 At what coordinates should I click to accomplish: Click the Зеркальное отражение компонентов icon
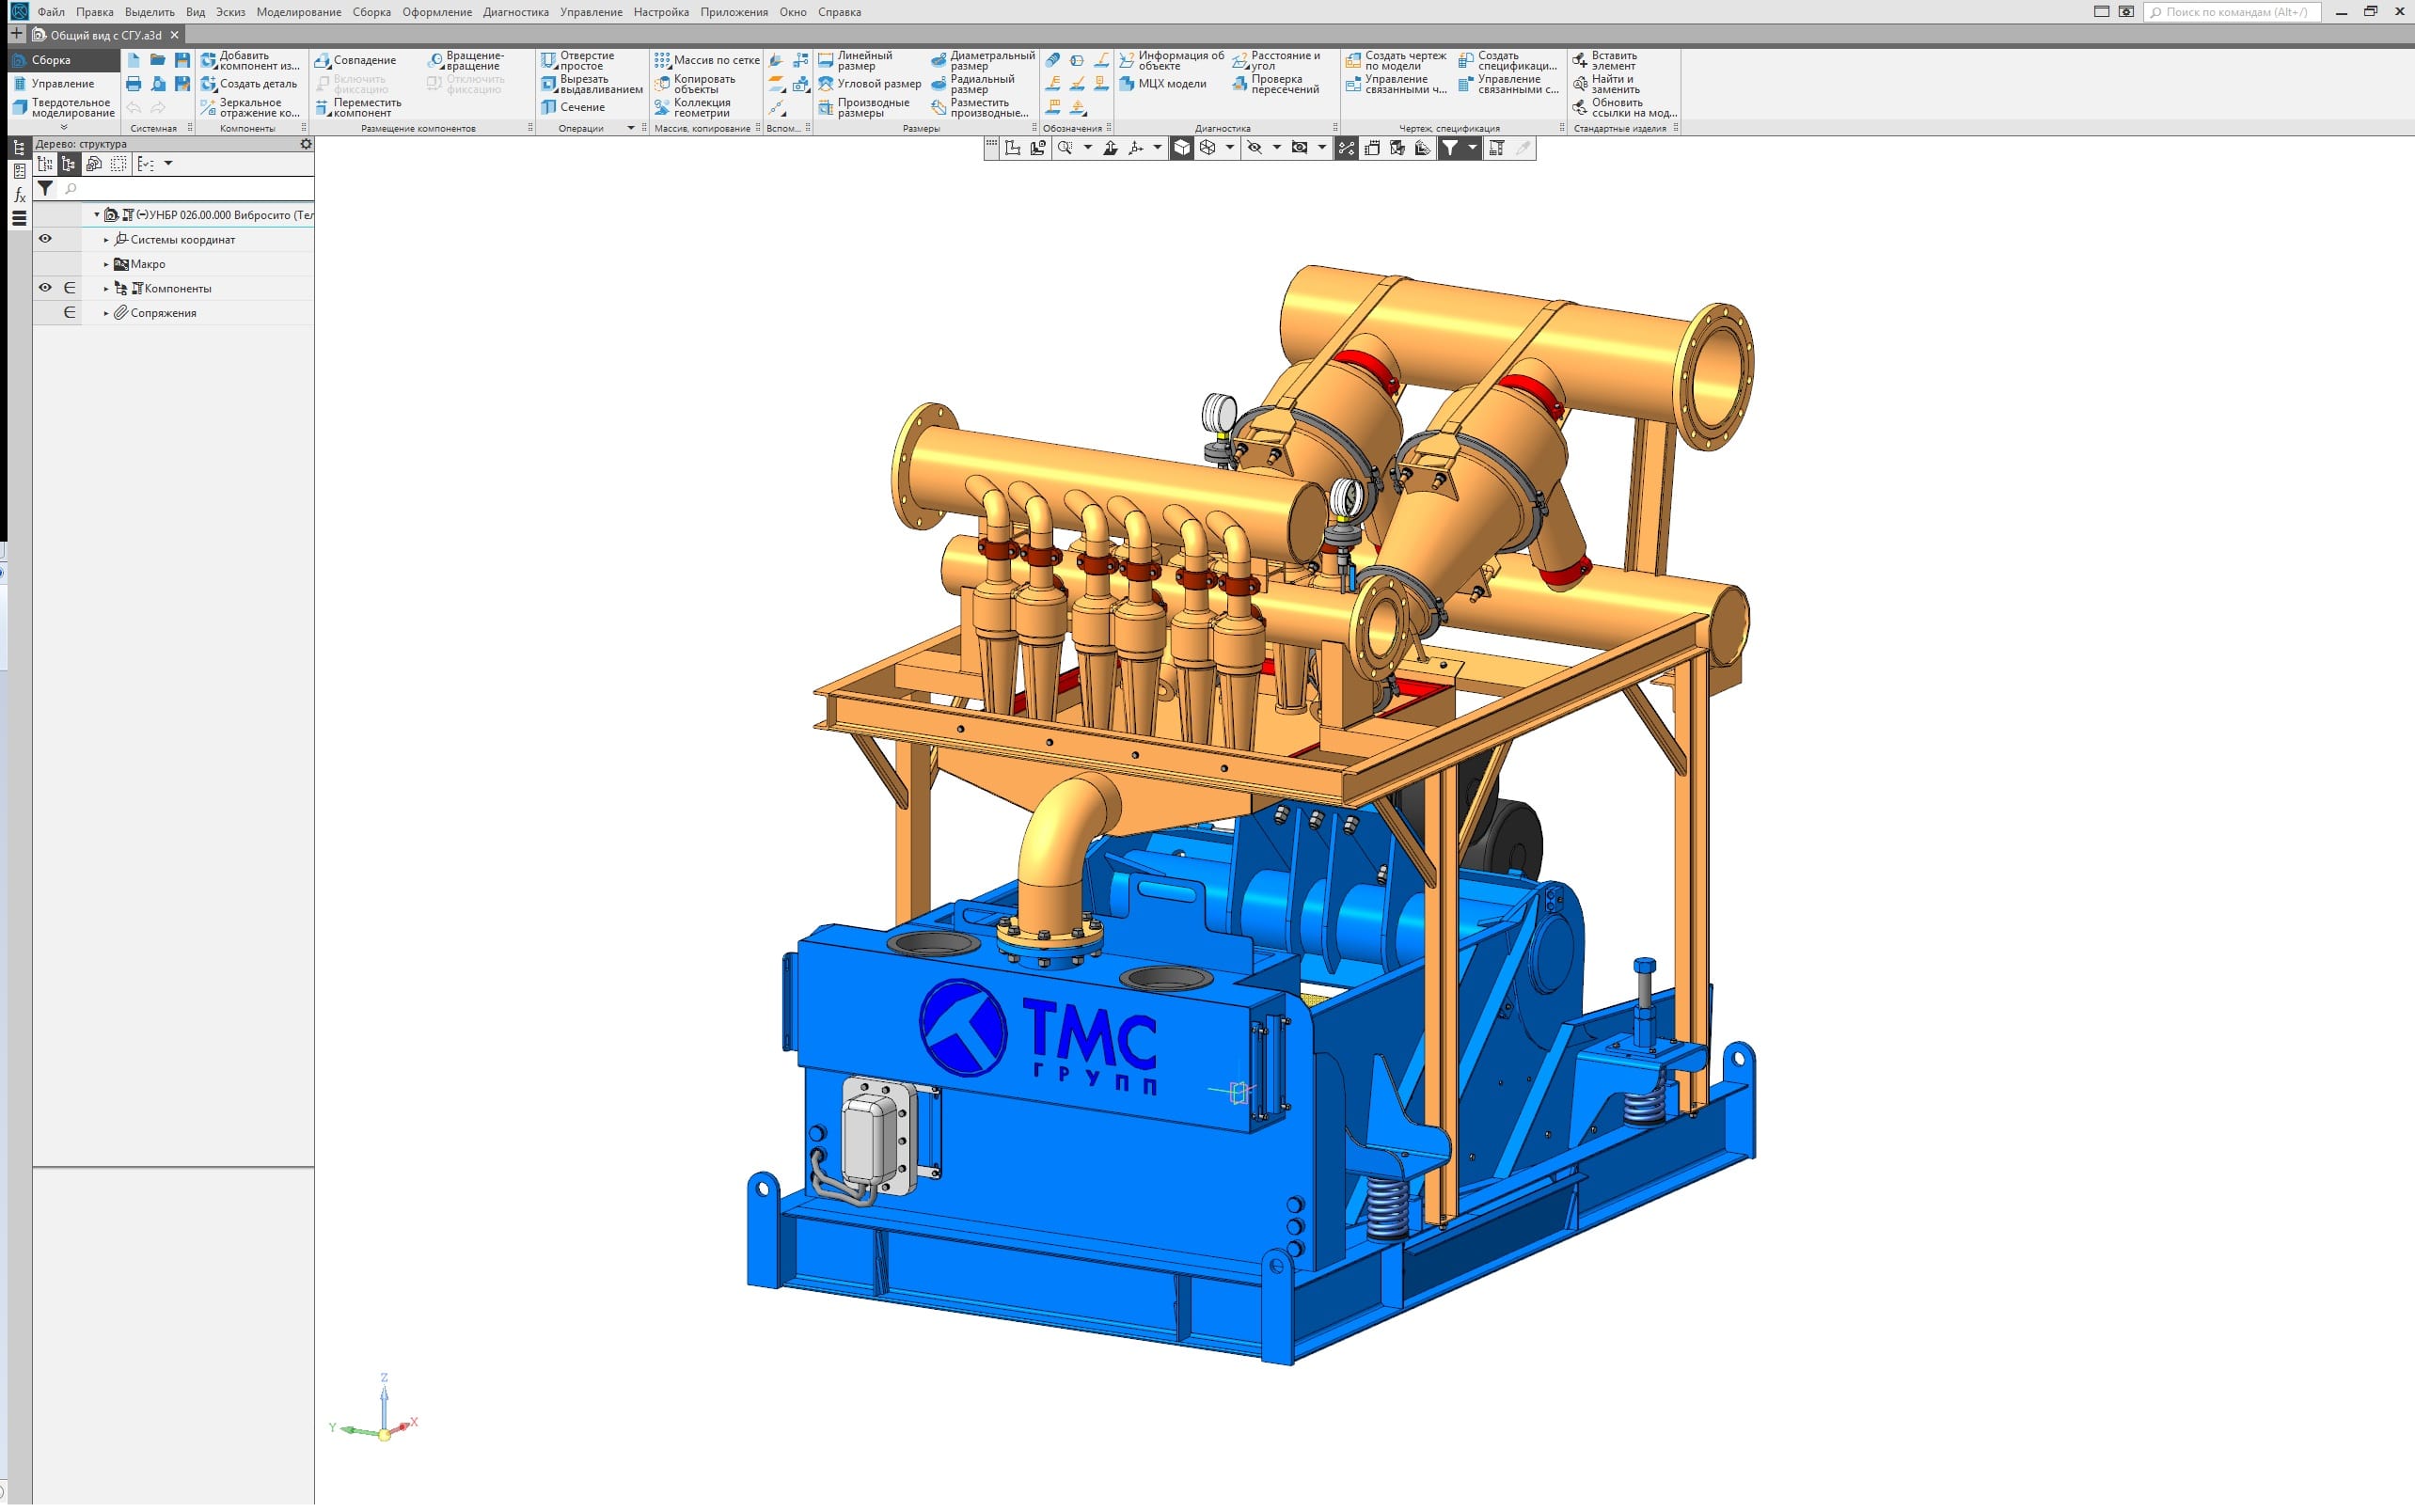click(208, 107)
